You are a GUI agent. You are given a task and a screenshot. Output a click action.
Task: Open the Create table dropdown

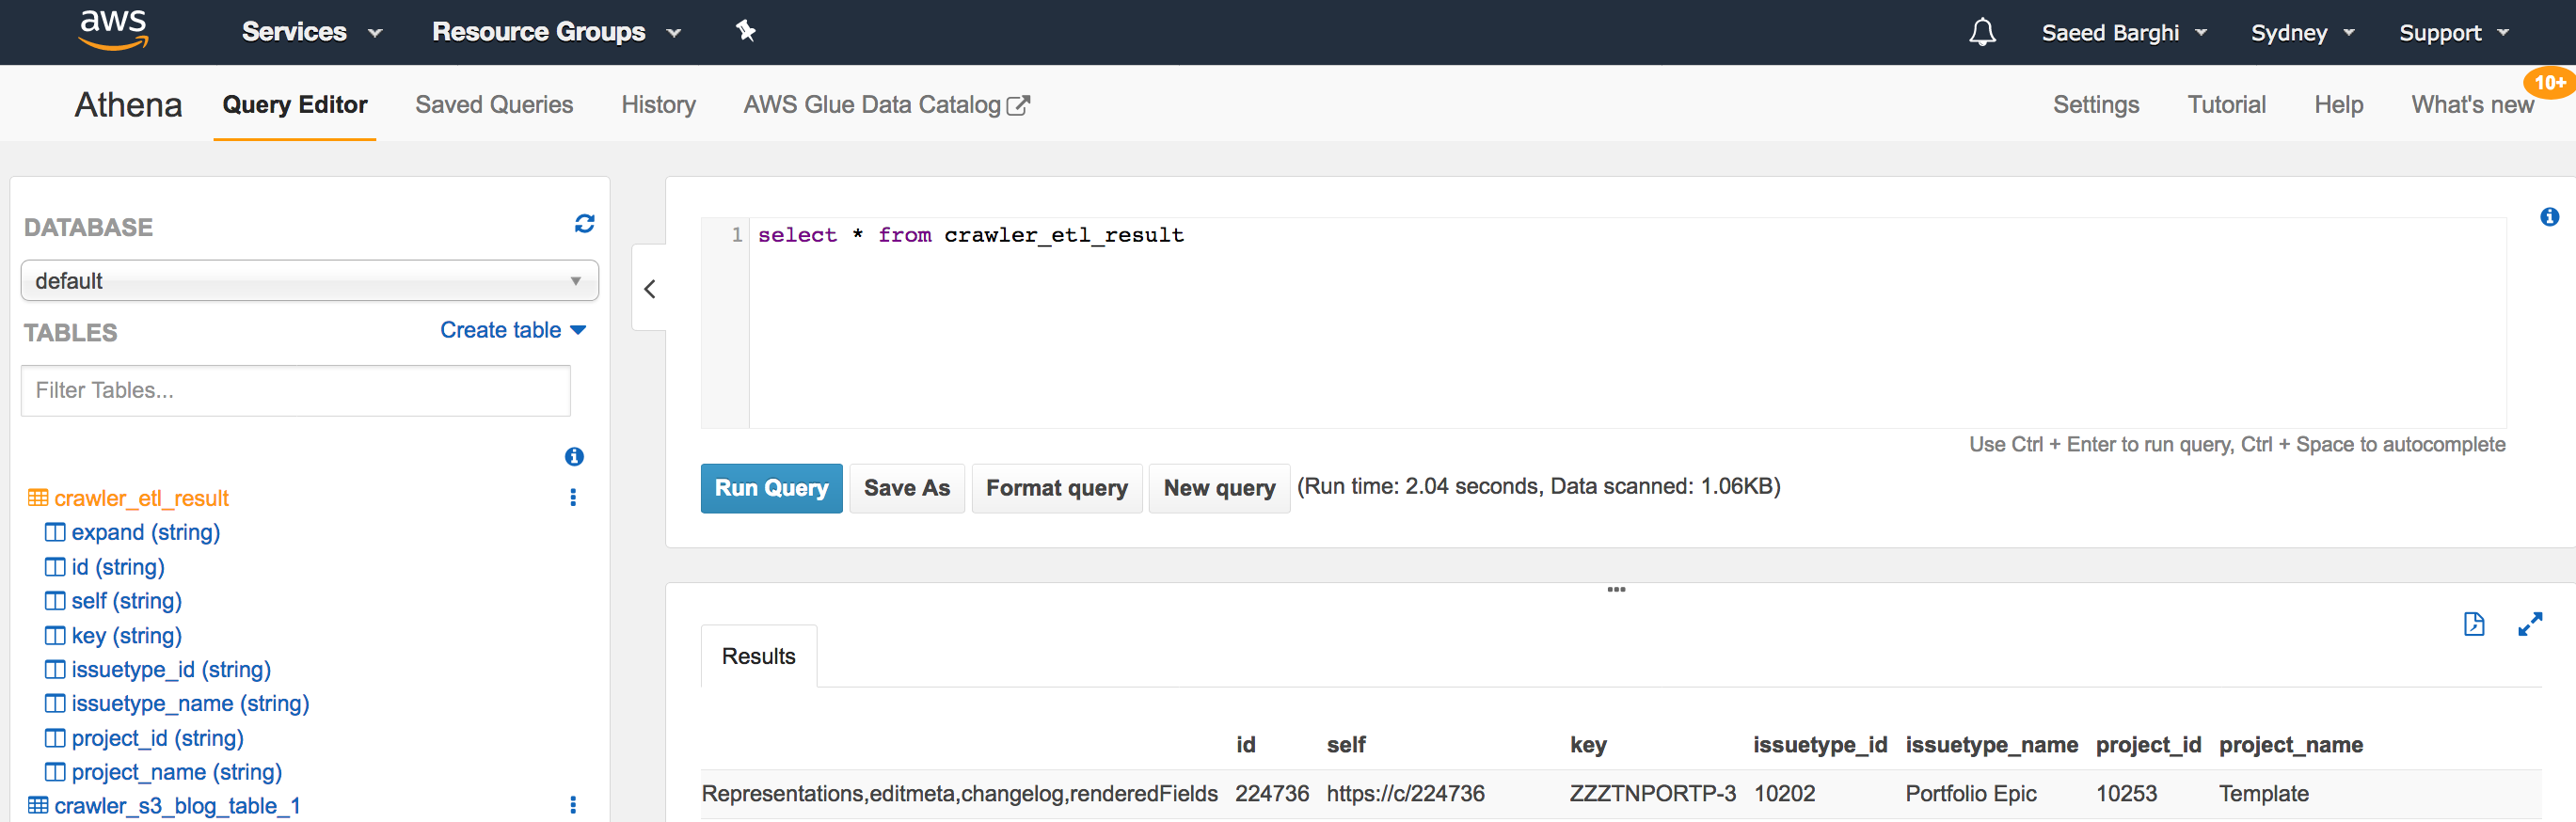[513, 330]
